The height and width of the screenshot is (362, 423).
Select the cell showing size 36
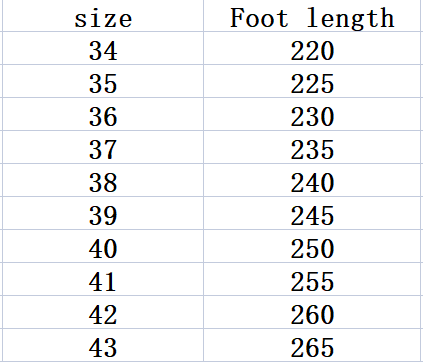[x=103, y=114]
